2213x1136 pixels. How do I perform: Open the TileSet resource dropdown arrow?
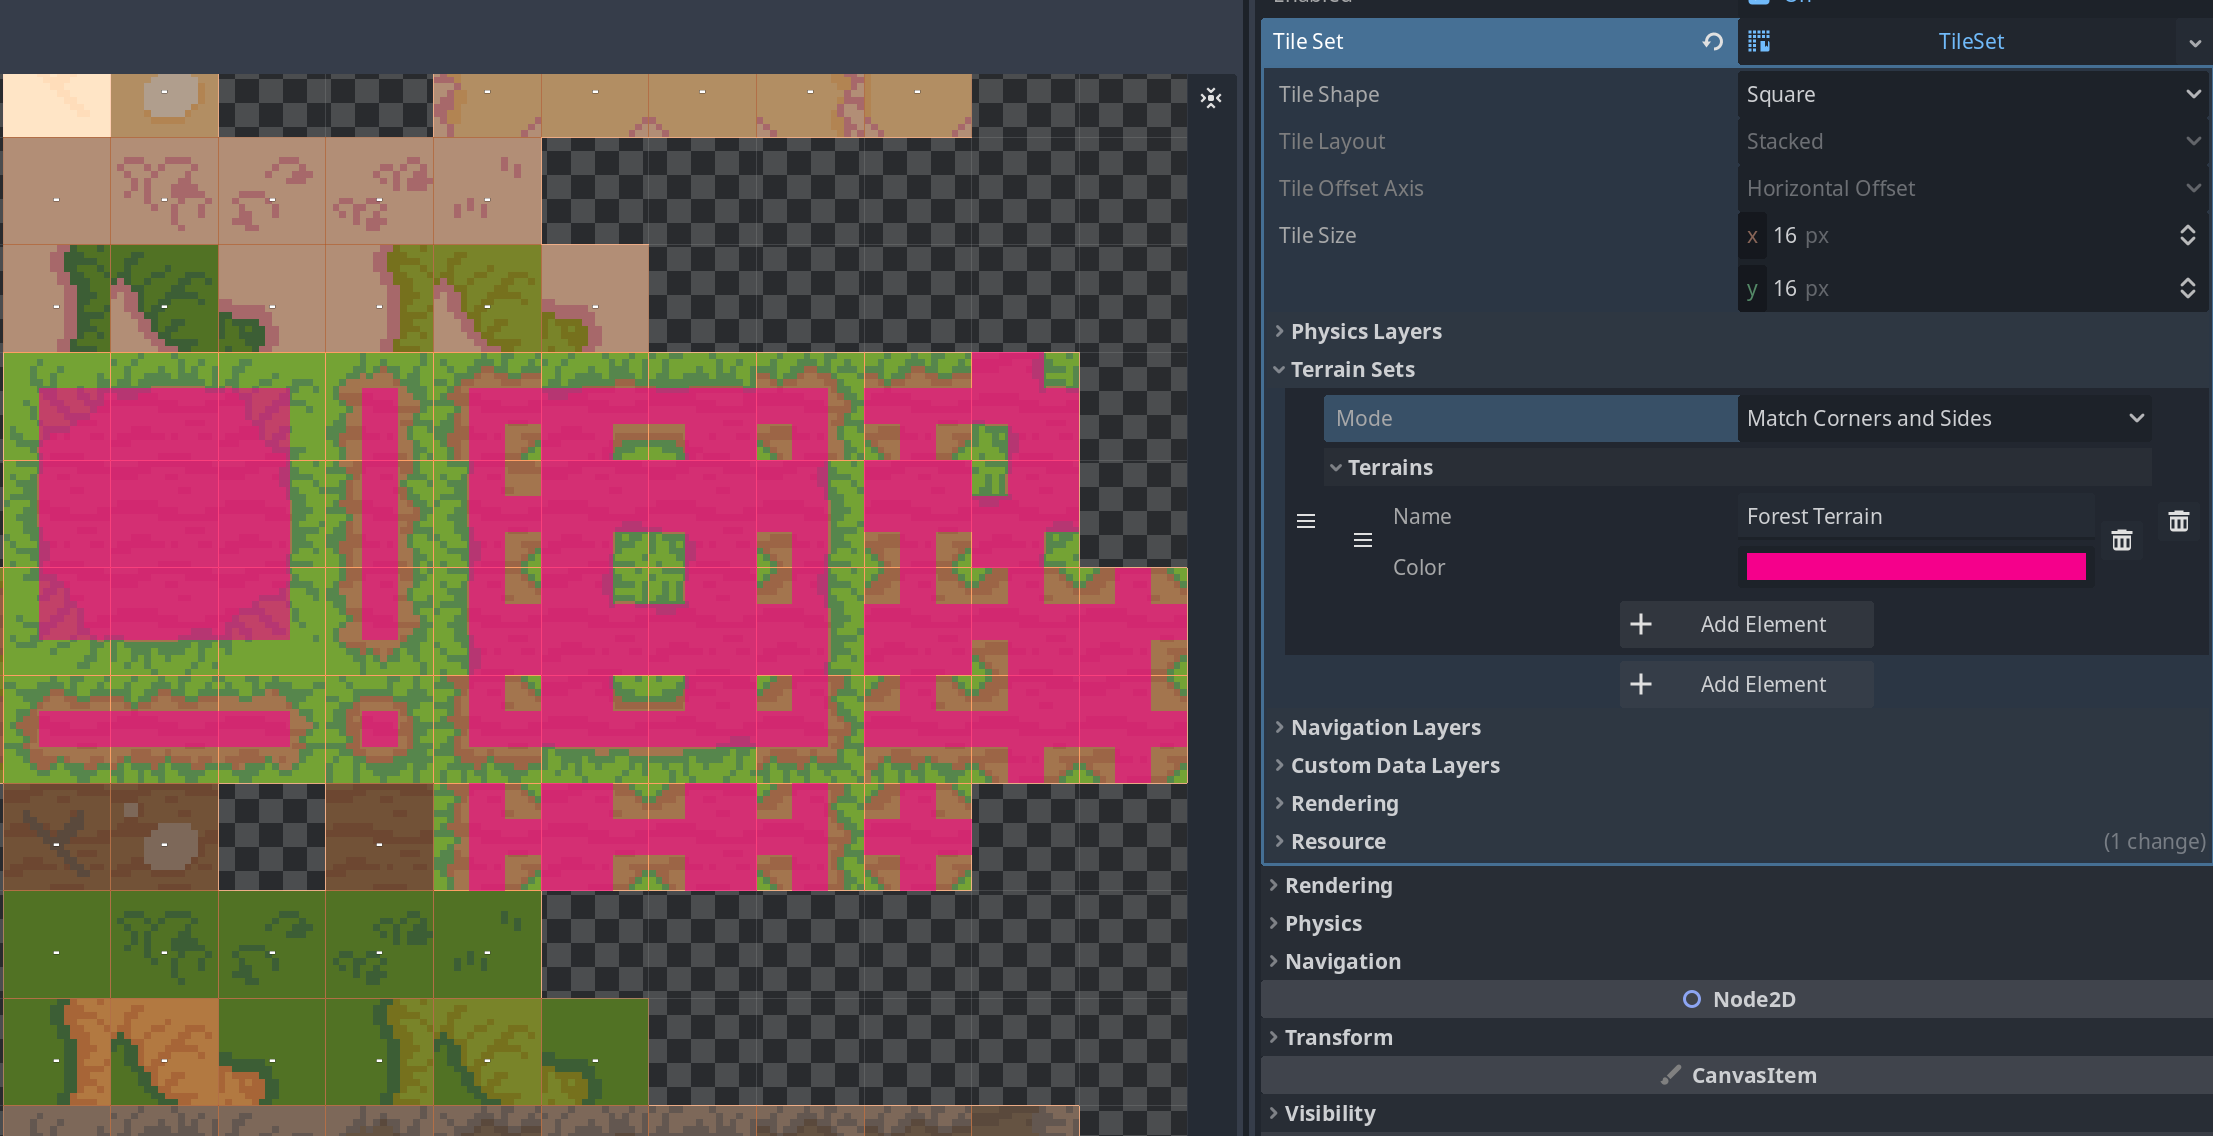pyautogui.click(x=2195, y=42)
